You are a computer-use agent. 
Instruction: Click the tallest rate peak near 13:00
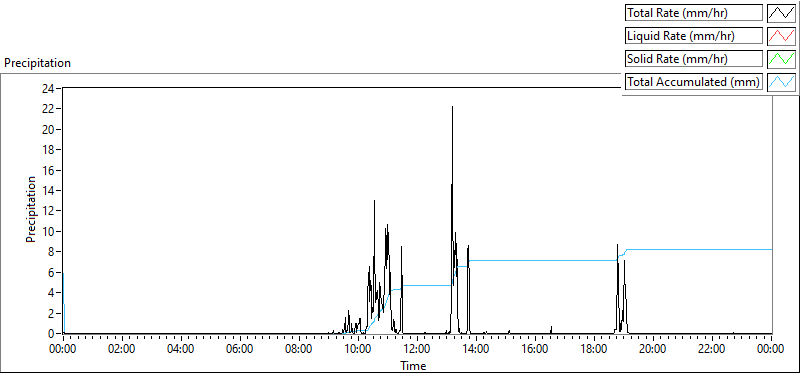[x=452, y=108]
